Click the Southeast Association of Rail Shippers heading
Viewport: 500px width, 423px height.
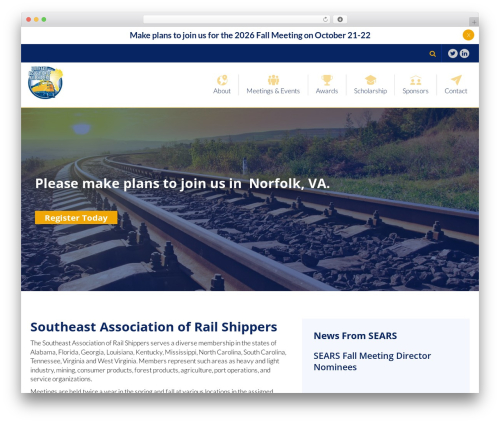pyautogui.click(x=154, y=327)
